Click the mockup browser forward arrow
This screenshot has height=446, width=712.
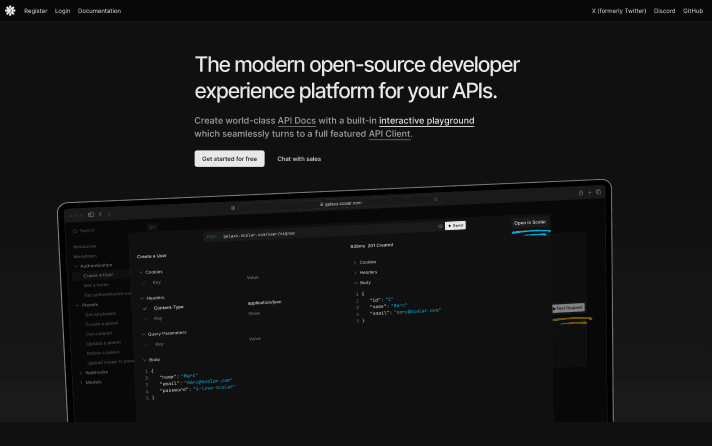point(109,214)
